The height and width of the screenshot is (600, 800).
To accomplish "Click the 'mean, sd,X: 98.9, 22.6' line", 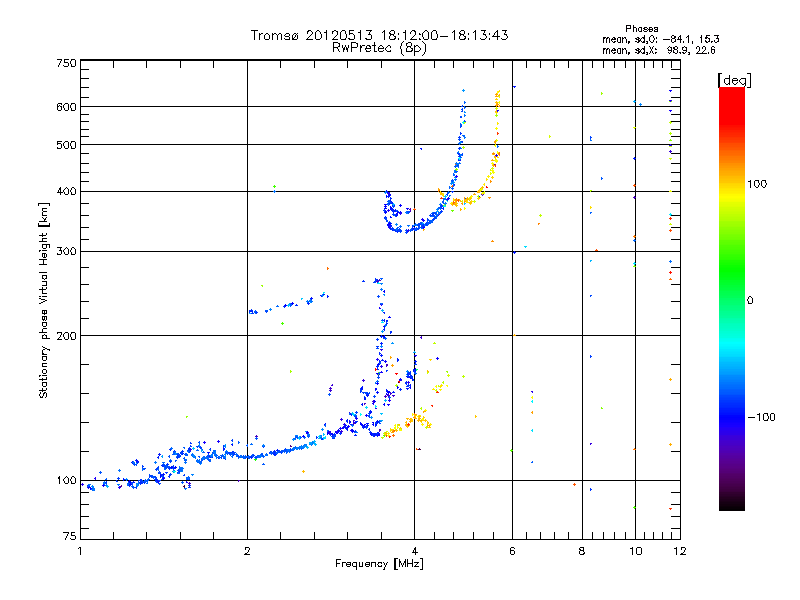I will pos(659,50).
